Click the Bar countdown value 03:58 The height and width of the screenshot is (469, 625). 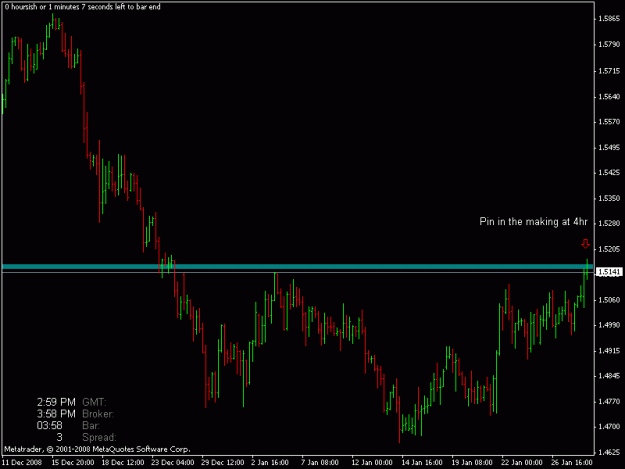(x=49, y=426)
